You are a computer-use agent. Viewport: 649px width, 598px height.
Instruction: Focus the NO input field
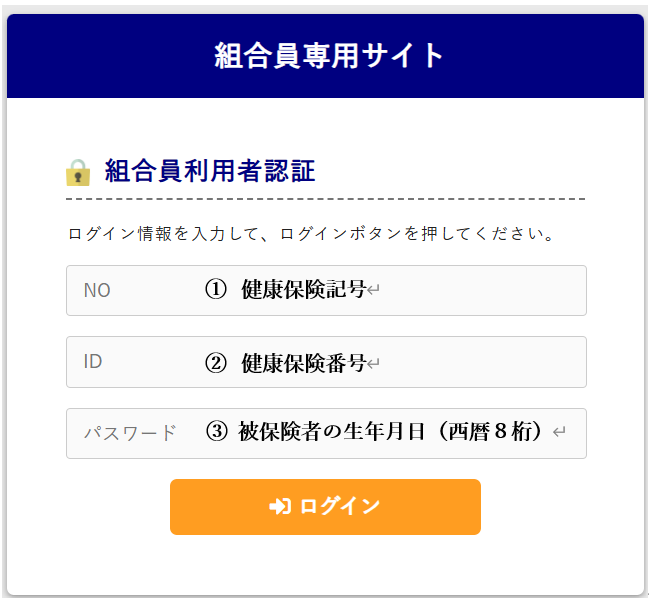tap(326, 291)
